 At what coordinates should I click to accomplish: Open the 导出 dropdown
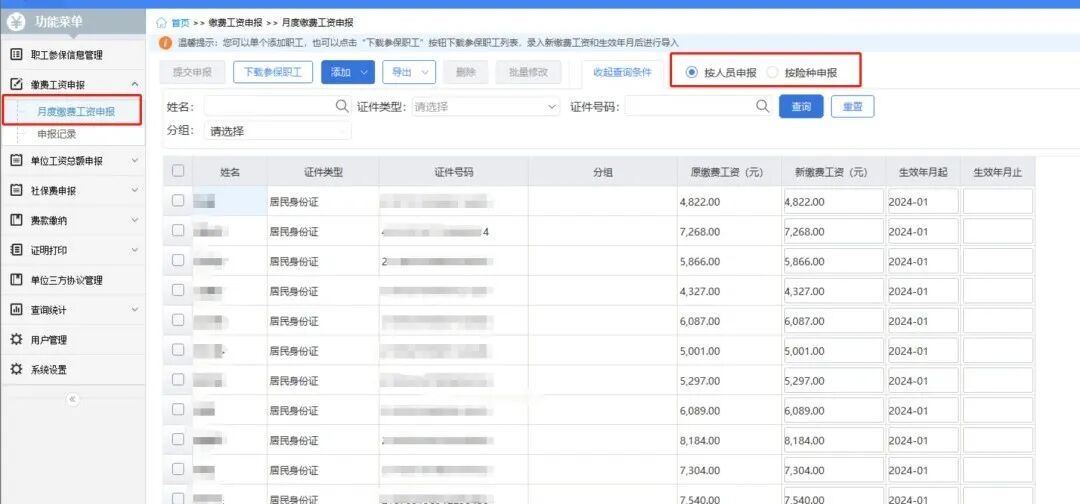(409, 72)
